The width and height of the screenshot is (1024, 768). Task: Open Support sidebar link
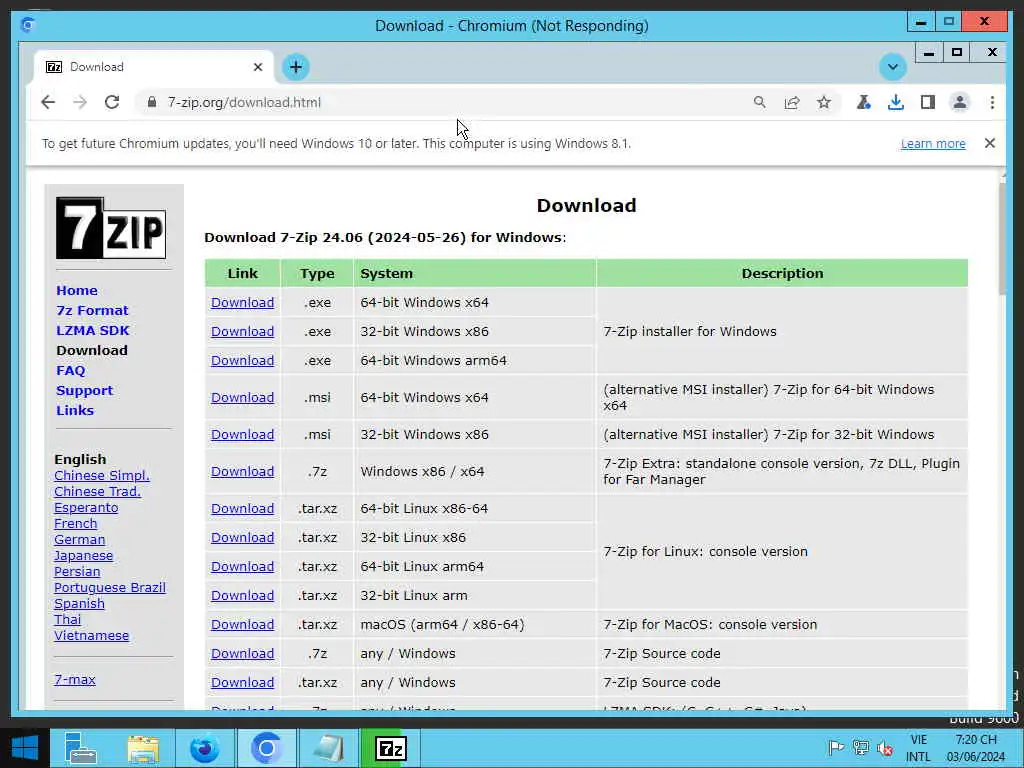tap(84, 391)
